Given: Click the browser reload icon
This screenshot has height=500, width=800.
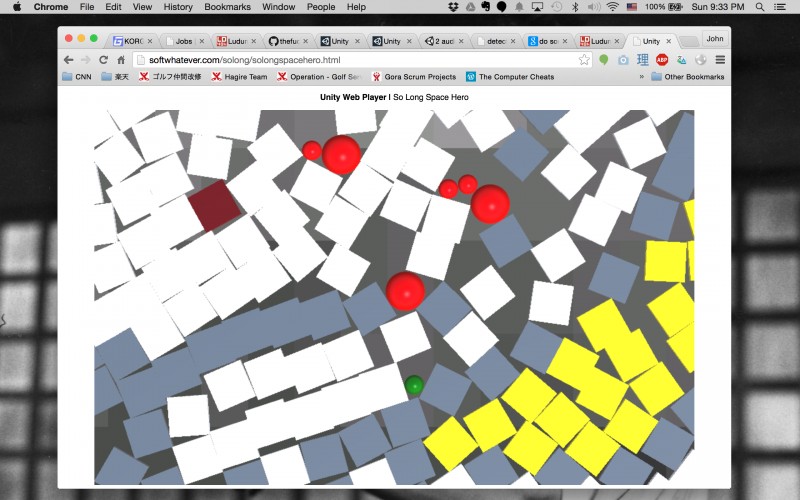Looking at the screenshot, I should click(103, 60).
